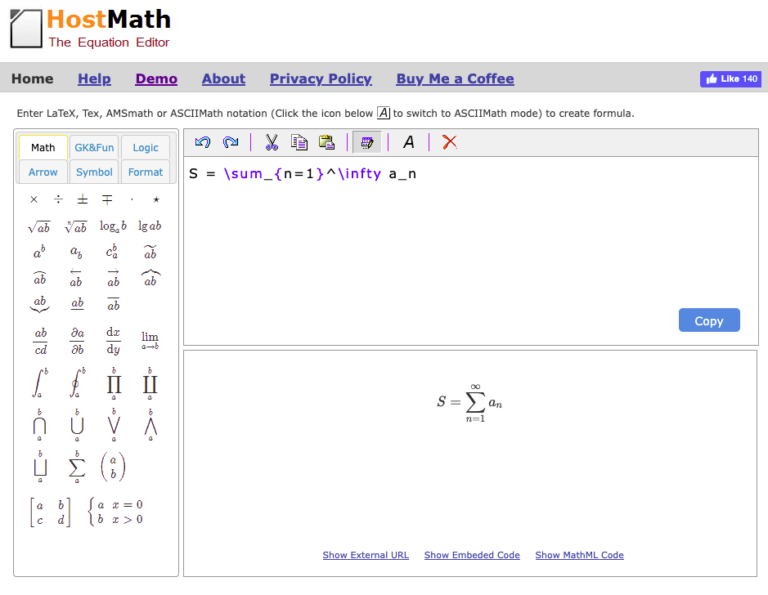Insert the 2x2 matrix template
This screenshot has width=768, height=595.
[50, 512]
